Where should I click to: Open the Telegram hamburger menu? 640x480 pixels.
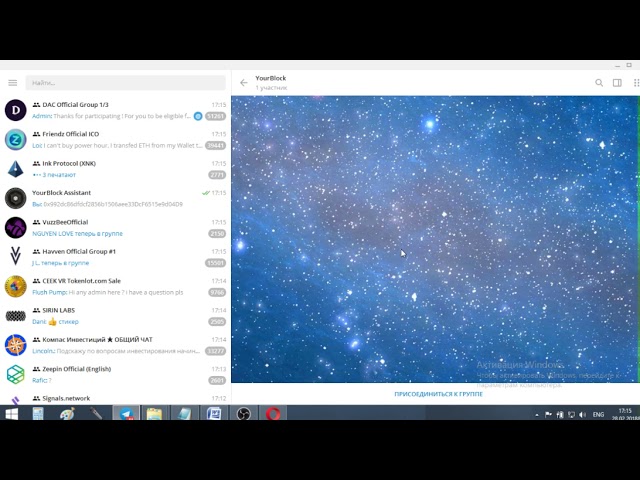click(x=13, y=83)
